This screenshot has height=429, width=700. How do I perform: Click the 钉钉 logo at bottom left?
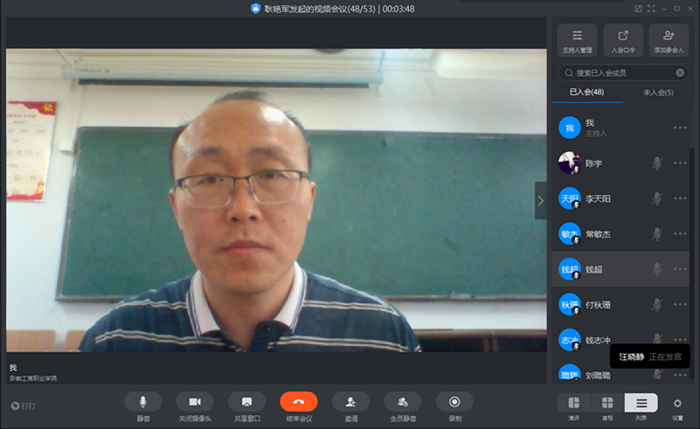click(x=23, y=406)
